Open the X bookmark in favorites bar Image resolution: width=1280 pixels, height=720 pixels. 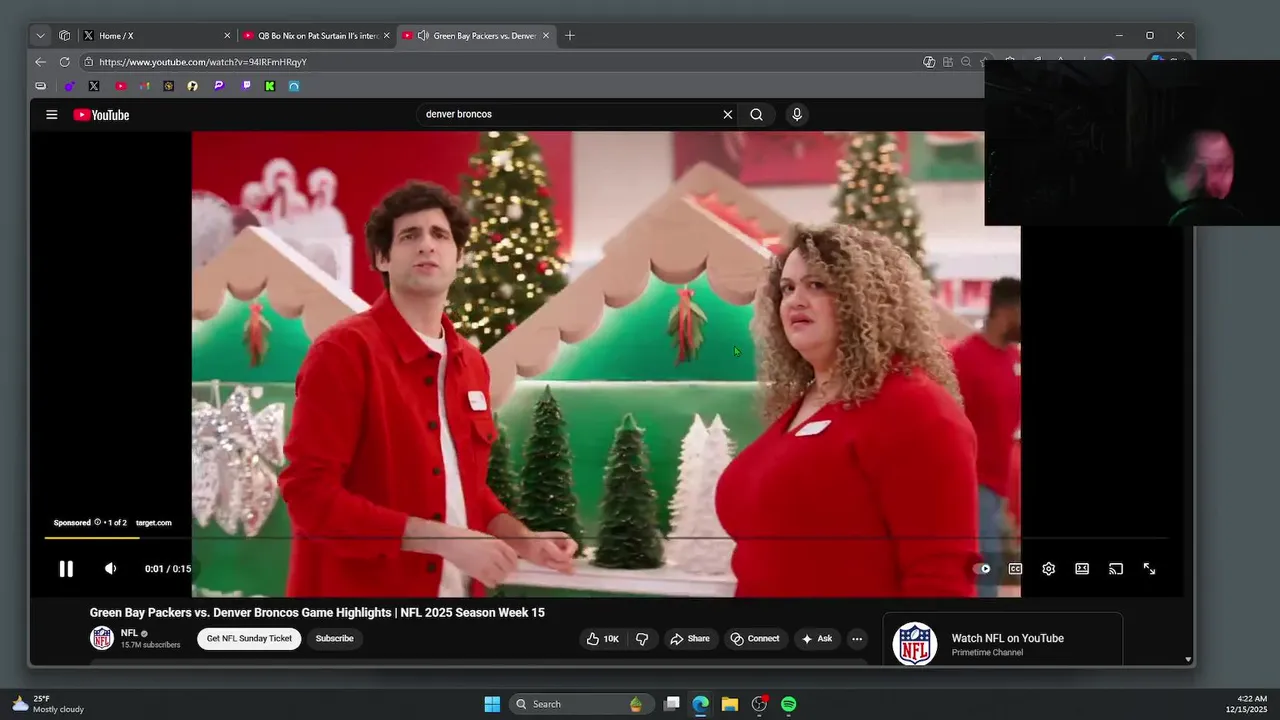(94, 86)
